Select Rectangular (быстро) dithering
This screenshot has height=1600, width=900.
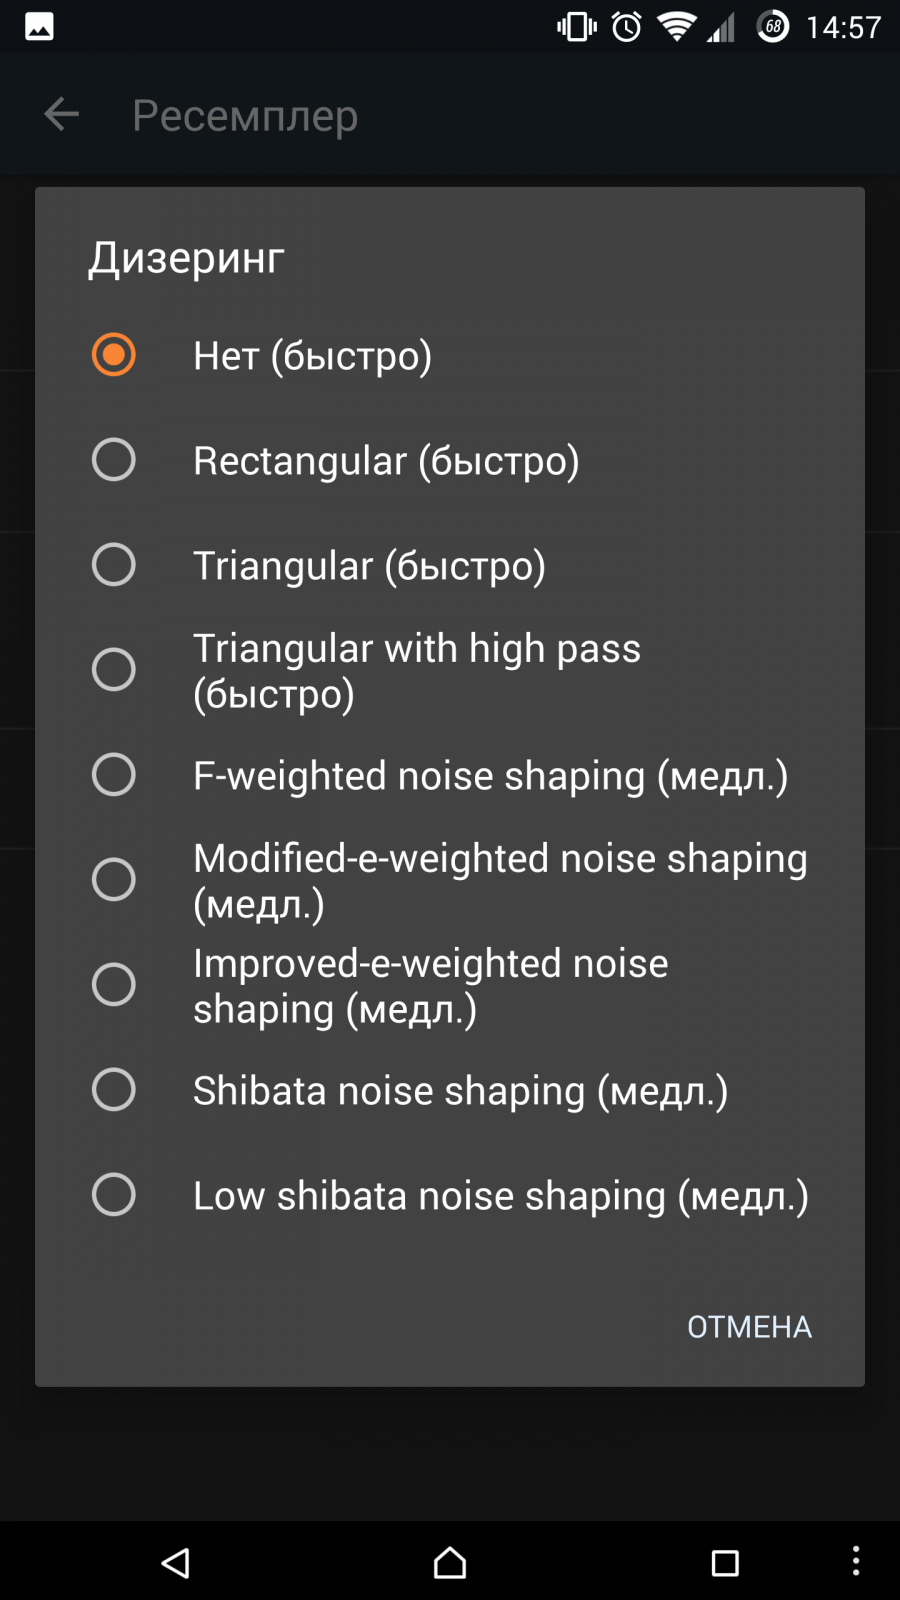click(450, 460)
